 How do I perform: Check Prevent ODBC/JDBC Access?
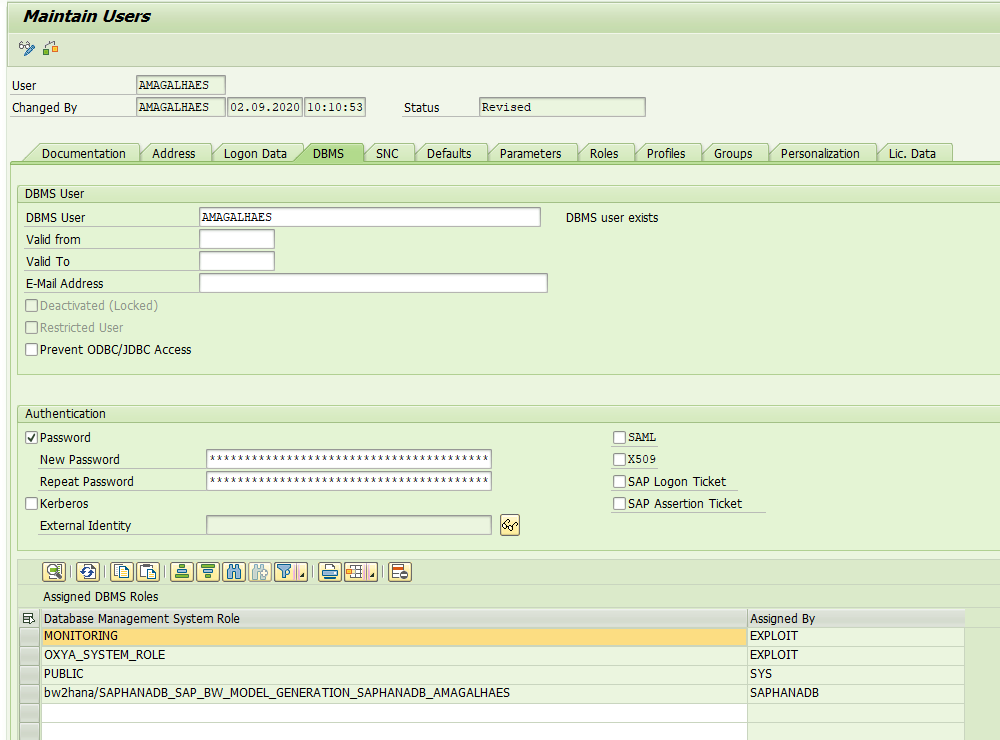click(x=31, y=350)
